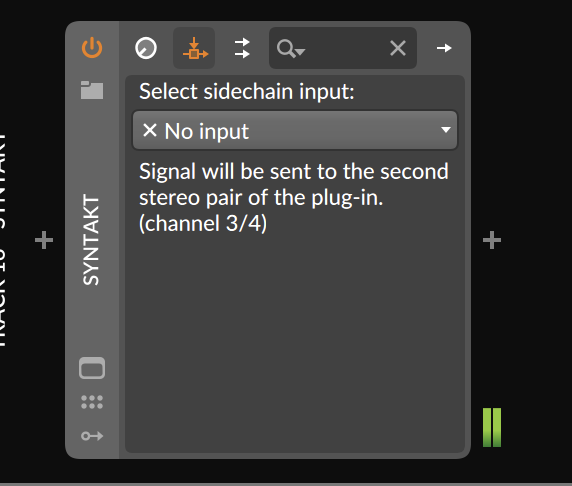The height and width of the screenshot is (486, 572).
Task: Add device before SYNTAKT using left plus
Action: tap(44, 240)
